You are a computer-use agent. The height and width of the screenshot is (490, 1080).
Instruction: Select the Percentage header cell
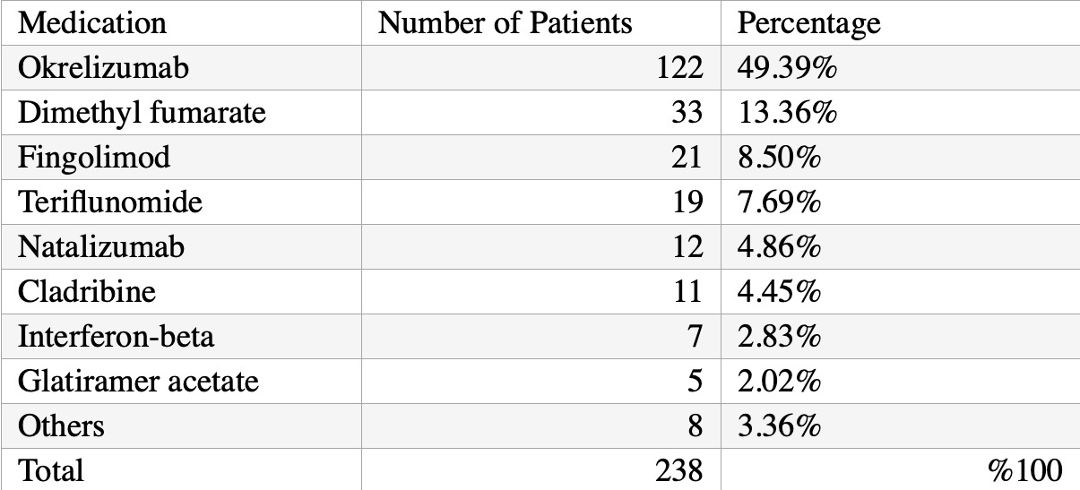coord(900,23)
